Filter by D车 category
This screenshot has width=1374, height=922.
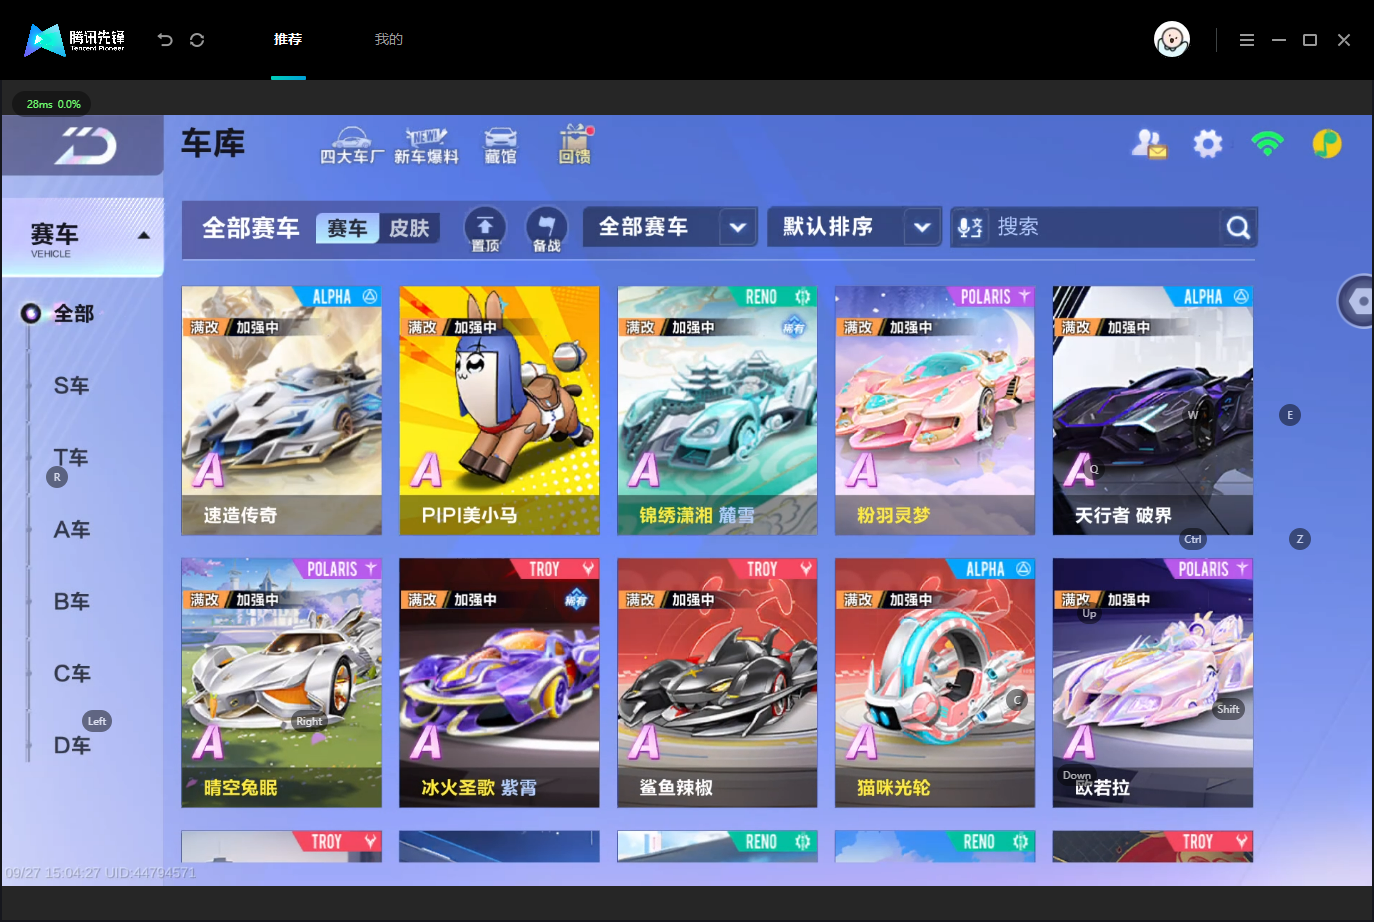tap(71, 746)
